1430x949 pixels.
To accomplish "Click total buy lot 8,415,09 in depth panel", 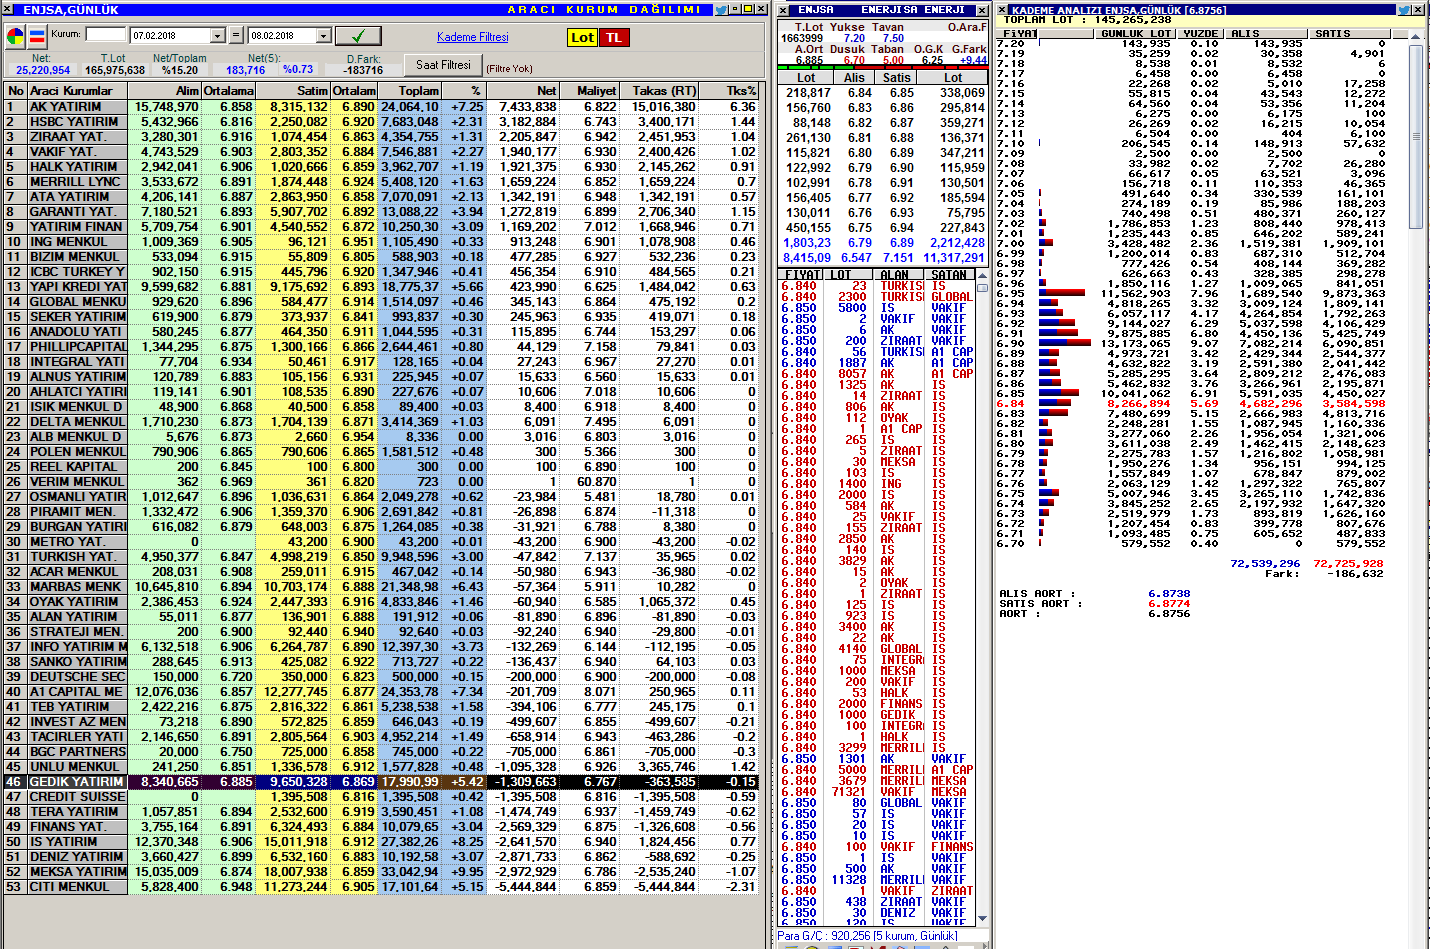I will coord(806,257).
